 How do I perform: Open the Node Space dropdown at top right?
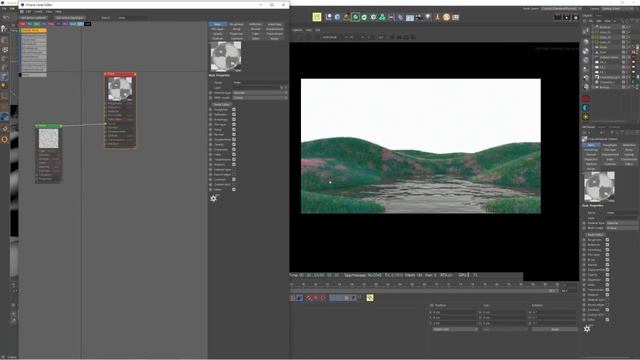pyautogui.click(x=561, y=9)
